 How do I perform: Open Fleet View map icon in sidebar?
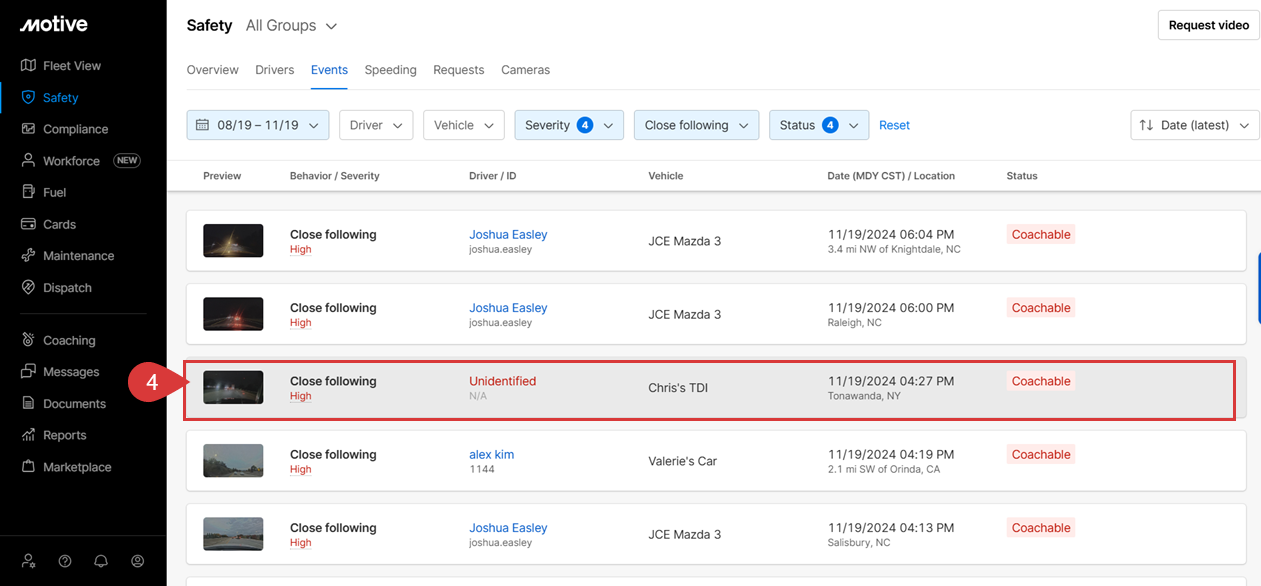28,66
